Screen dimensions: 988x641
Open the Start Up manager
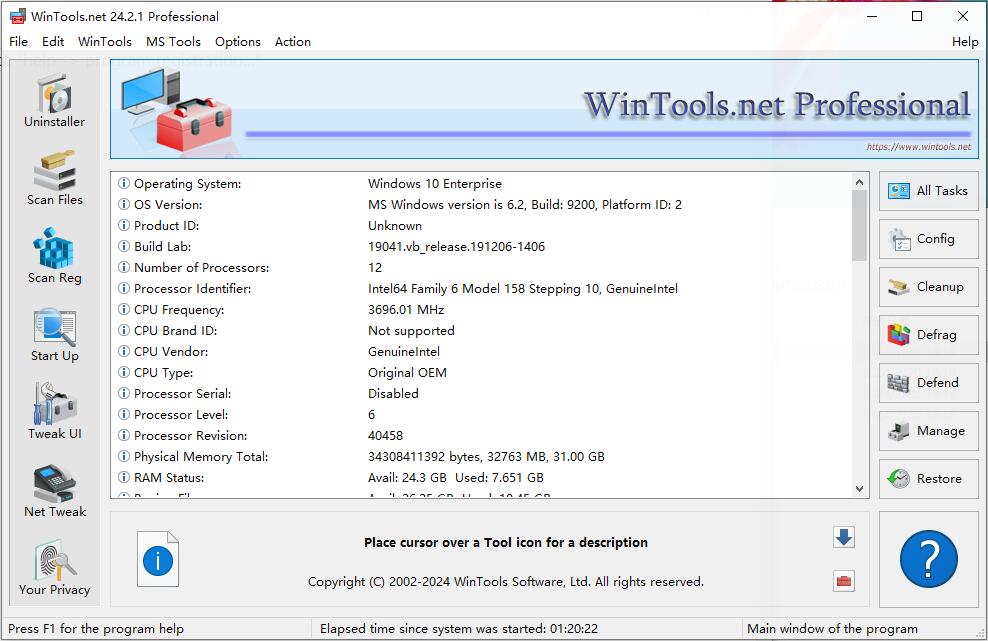tap(54, 336)
